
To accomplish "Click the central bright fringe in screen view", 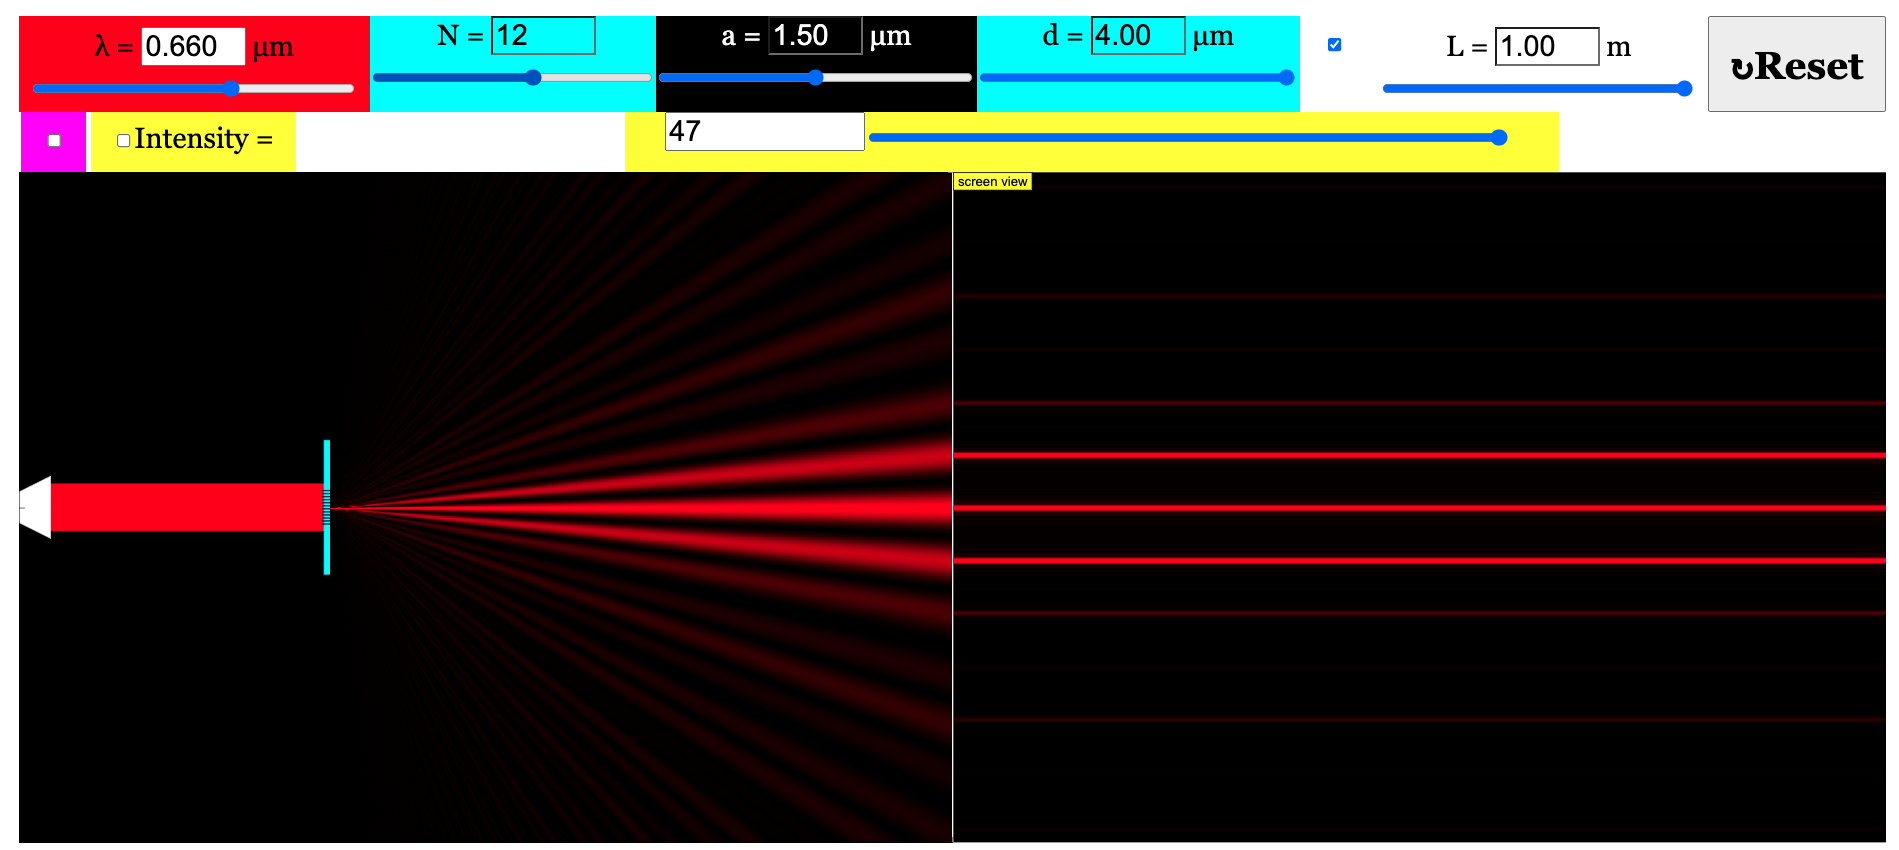I will click(x=1418, y=508).
